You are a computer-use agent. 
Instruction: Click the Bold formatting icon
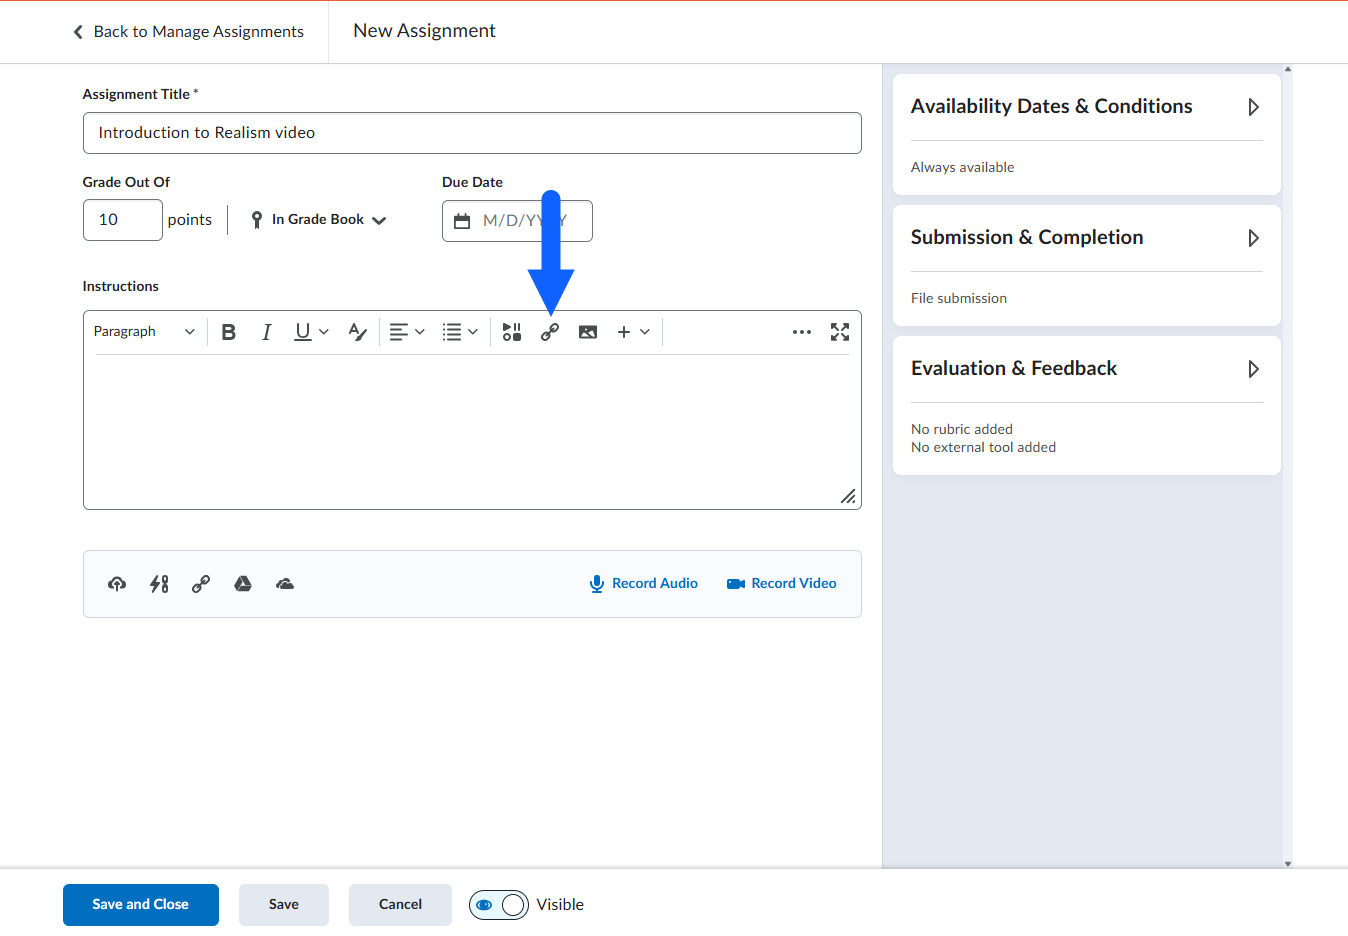pyautogui.click(x=229, y=332)
